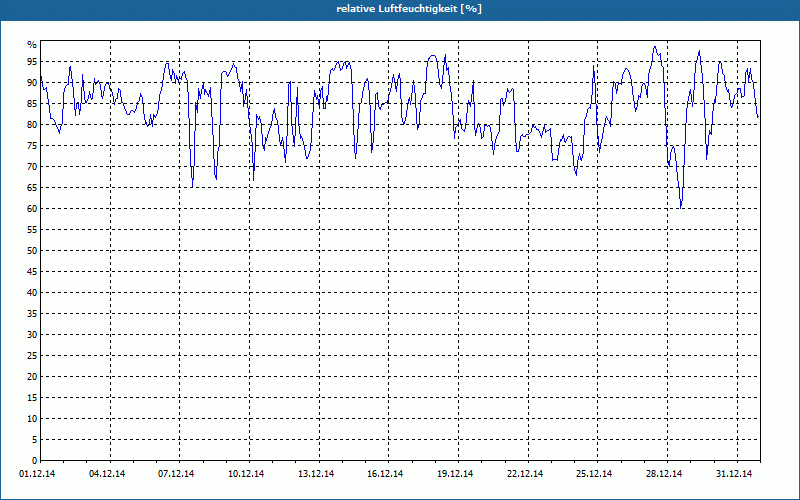The image size is (800, 500).
Task: Select the y-axis value '10'
Action: tap(32, 418)
